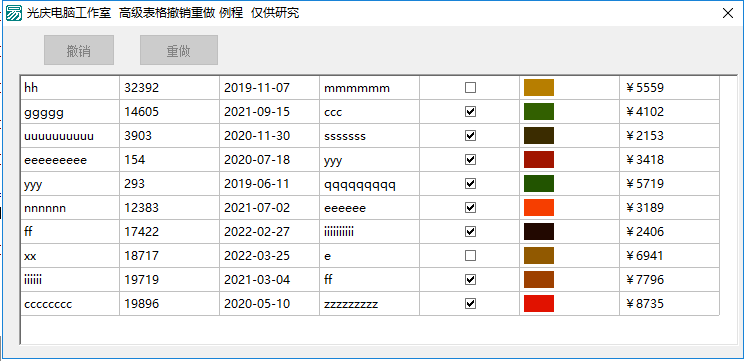Select the number cell 18717
The width and height of the screenshot is (746, 361).
(x=169, y=256)
